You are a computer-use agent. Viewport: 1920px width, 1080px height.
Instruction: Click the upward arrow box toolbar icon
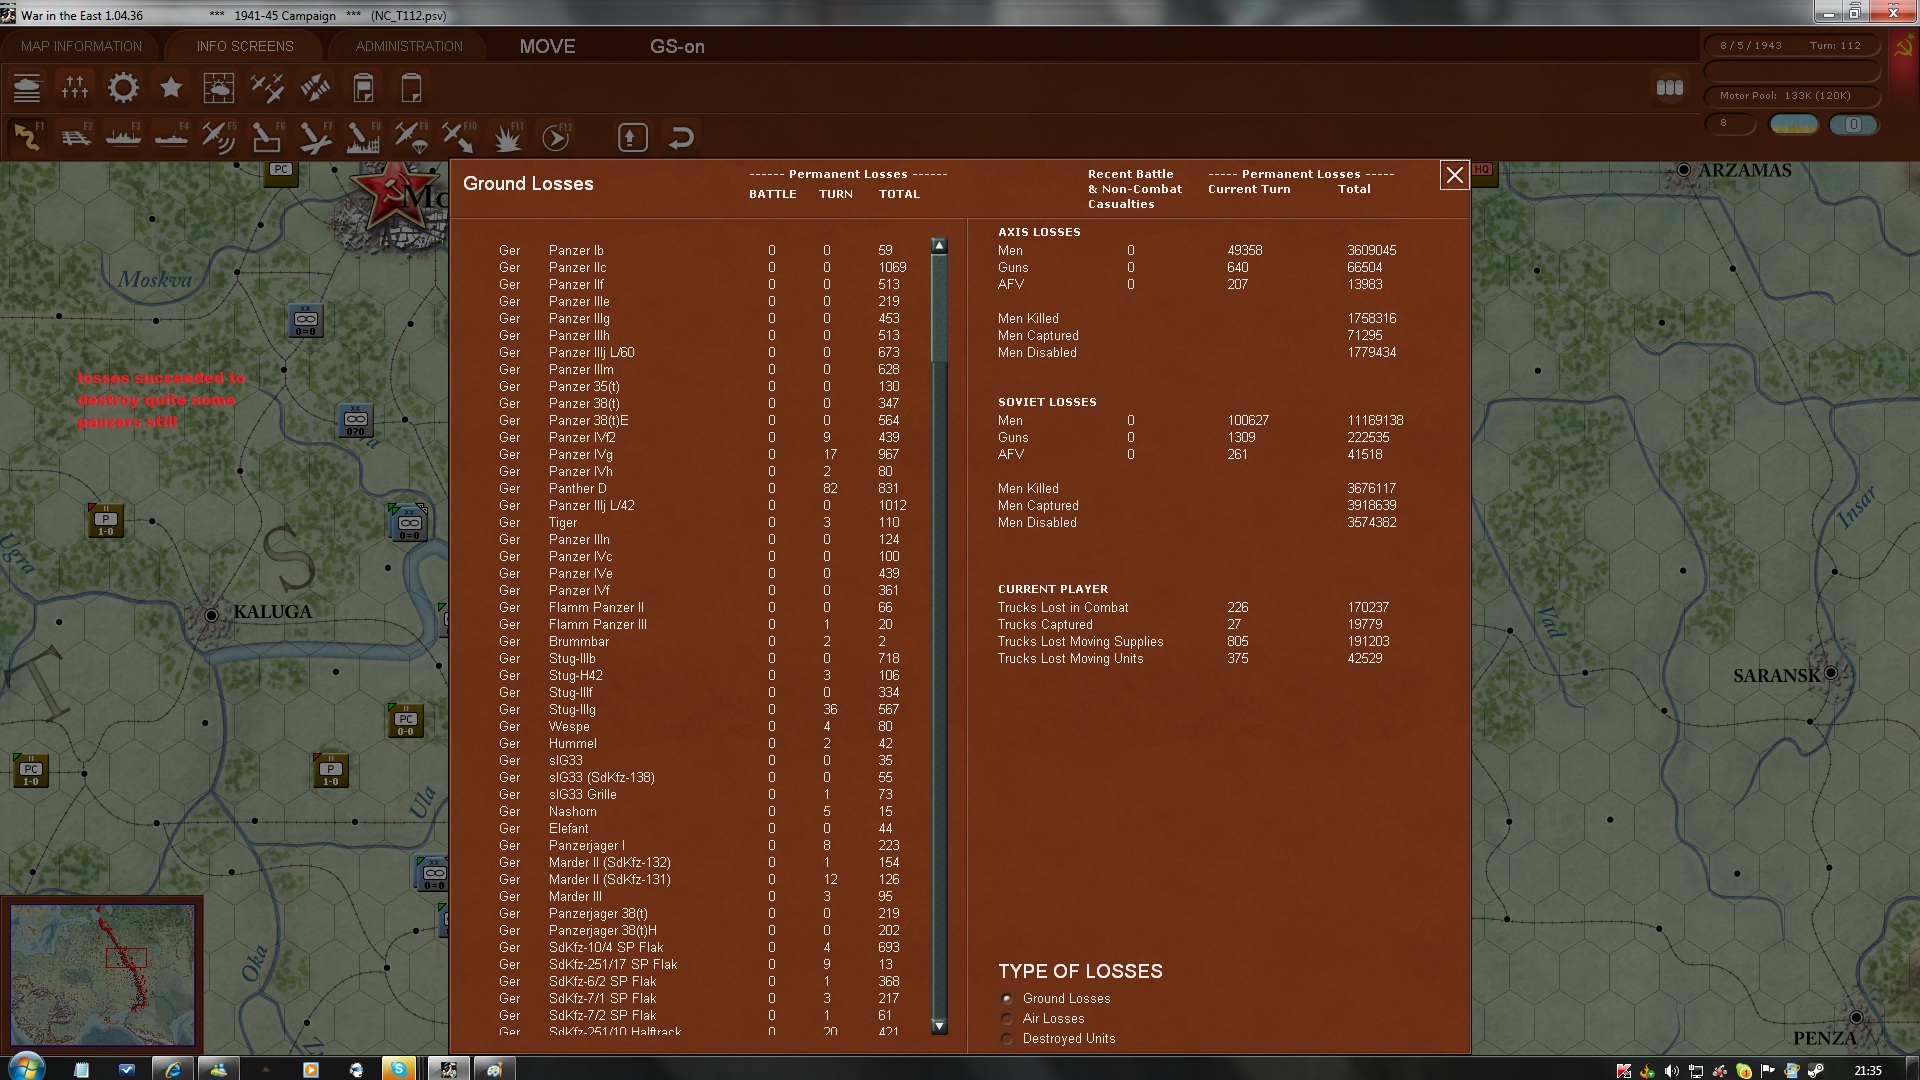pos(633,137)
